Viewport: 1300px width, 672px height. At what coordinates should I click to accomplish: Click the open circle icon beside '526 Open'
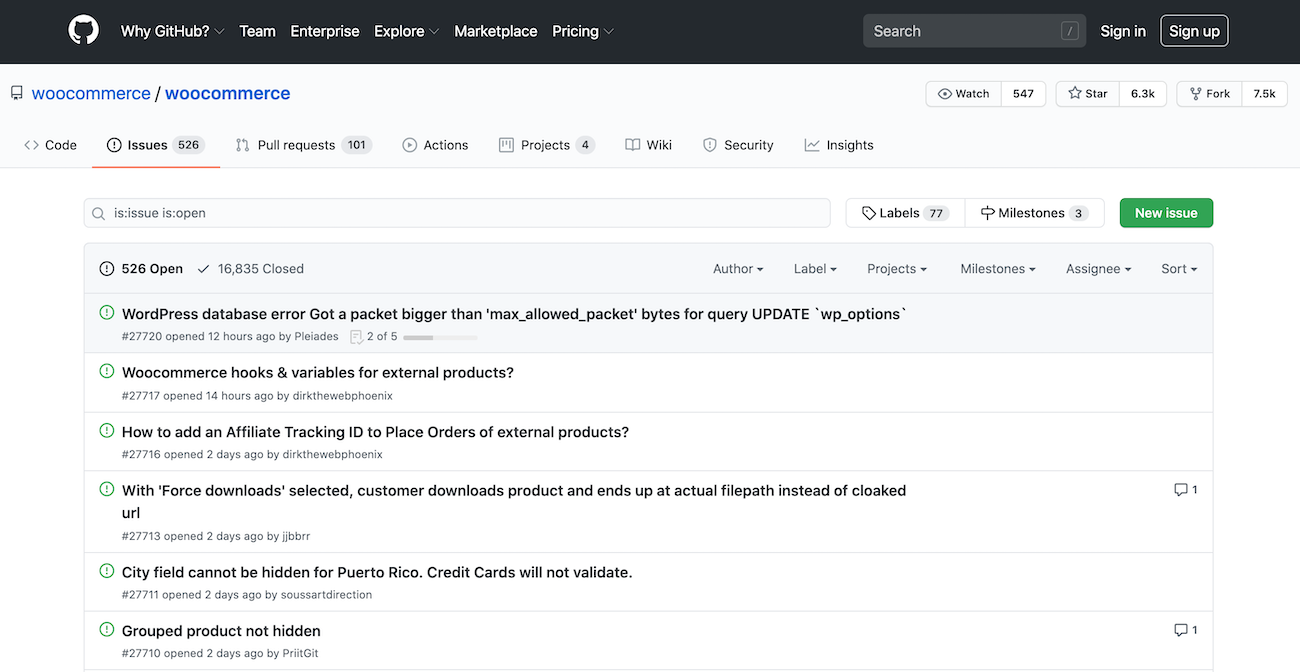(x=107, y=269)
